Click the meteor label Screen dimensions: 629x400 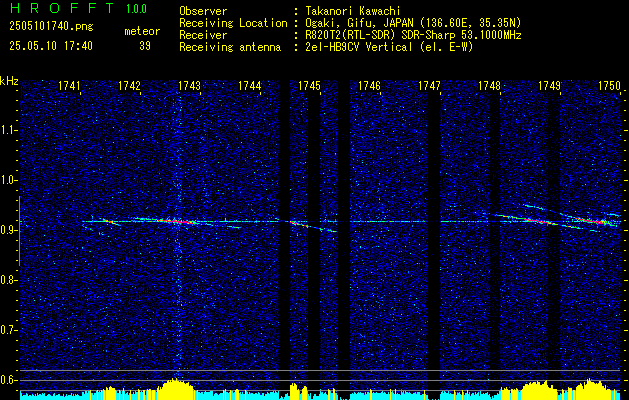pos(142,31)
